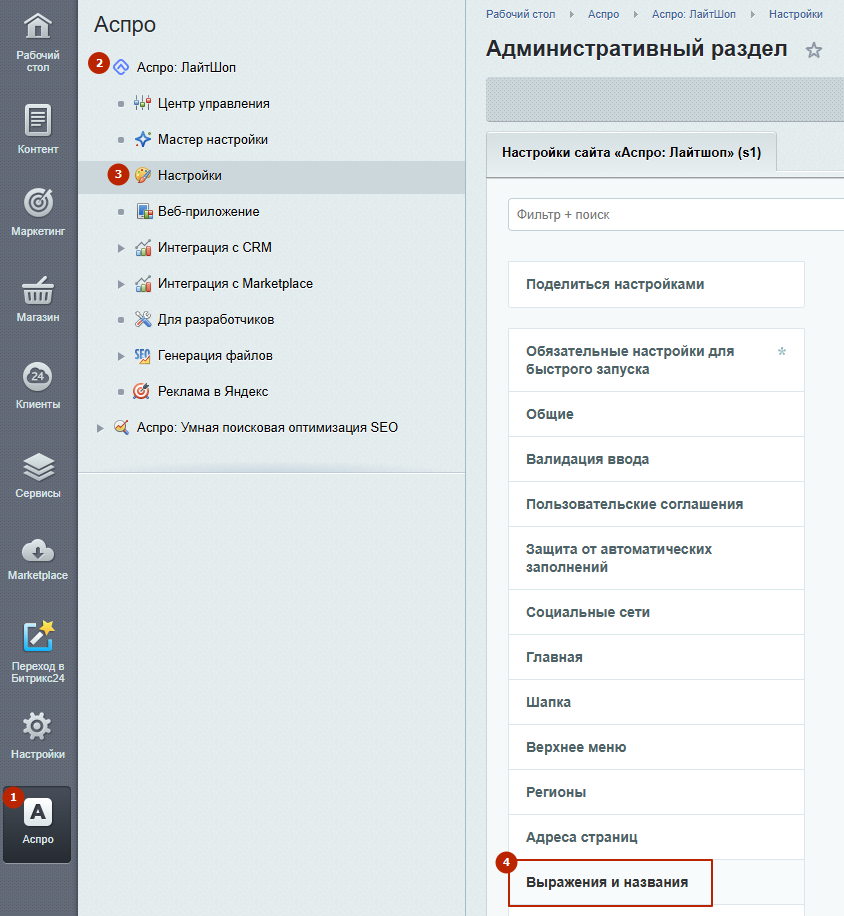Image resolution: width=844 pixels, height=916 pixels.
Task: Click the Умная поисковая оптимизация SEO icon
Action: pos(121,427)
